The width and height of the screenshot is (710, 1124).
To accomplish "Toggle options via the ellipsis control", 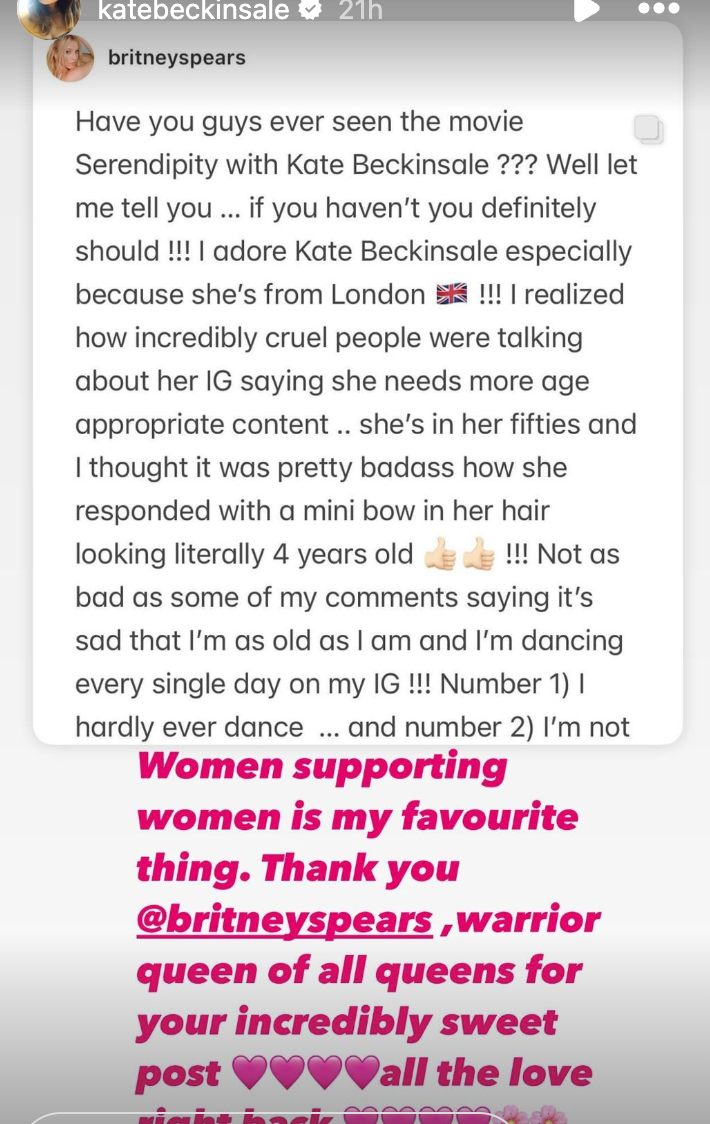I will (x=654, y=12).
